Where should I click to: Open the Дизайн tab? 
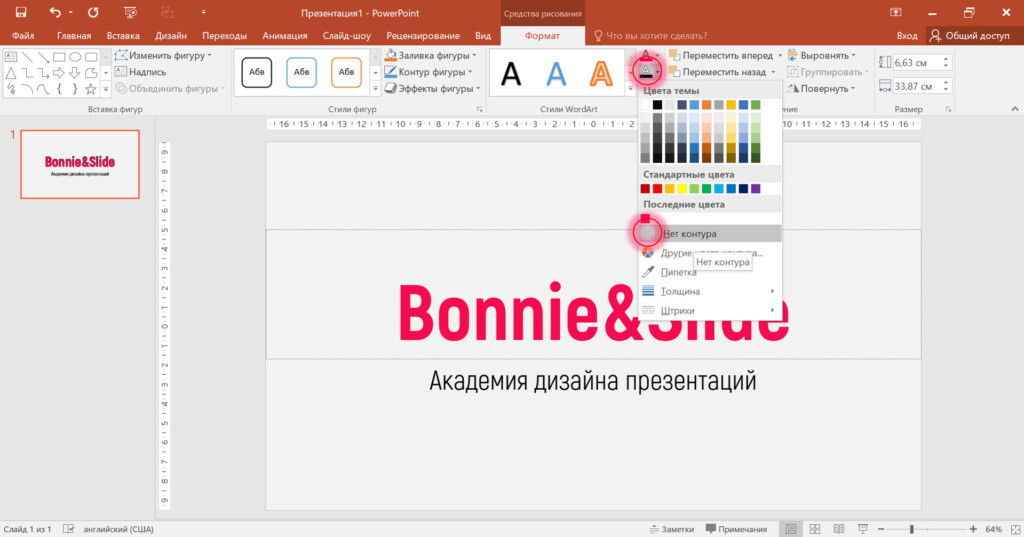click(x=170, y=35)
